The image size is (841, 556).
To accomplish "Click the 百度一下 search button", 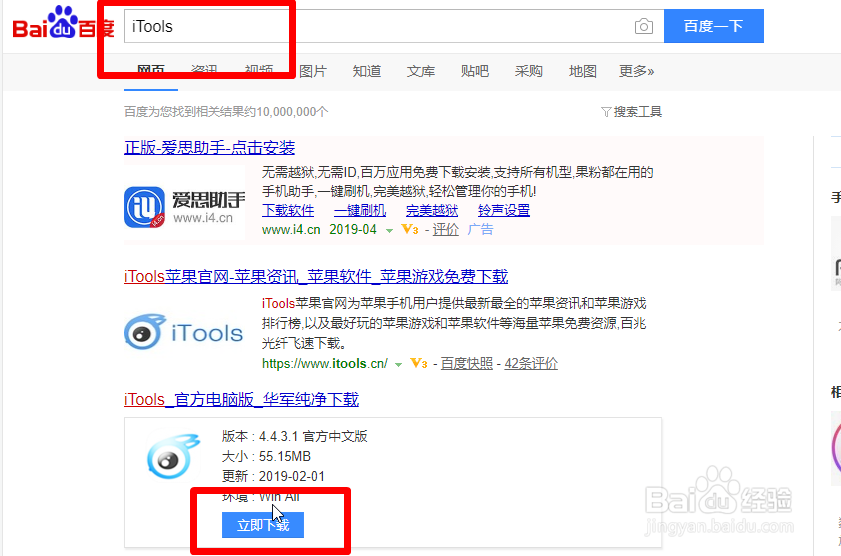I will click(x=713, y=26).
